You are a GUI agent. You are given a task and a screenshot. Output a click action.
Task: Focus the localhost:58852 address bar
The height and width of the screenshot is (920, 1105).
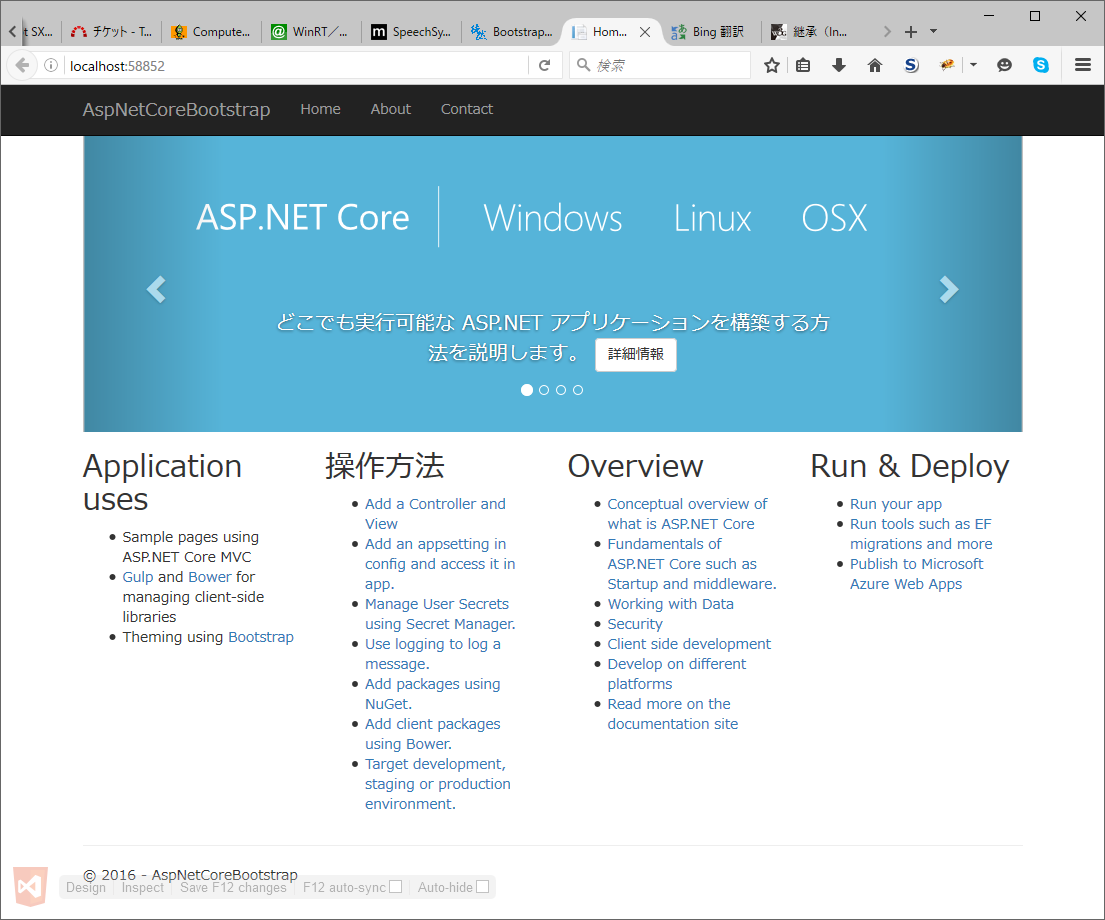[296, 66]
